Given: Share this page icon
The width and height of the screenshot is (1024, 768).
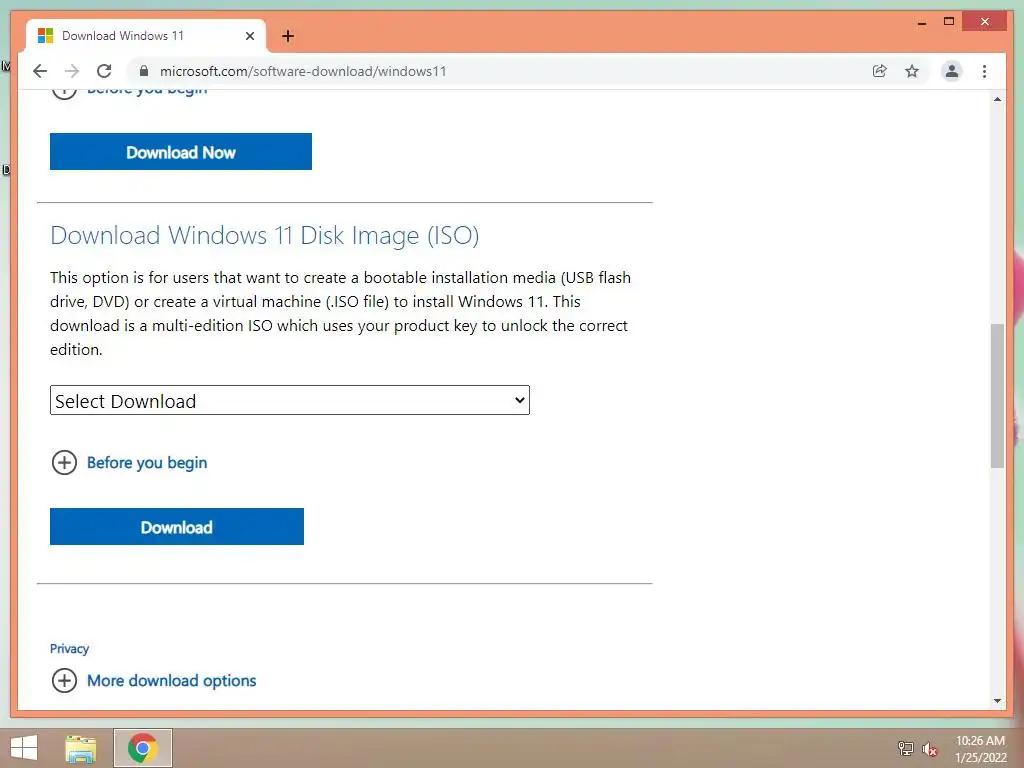Looking at the screenshot, I should coord(880,71).
